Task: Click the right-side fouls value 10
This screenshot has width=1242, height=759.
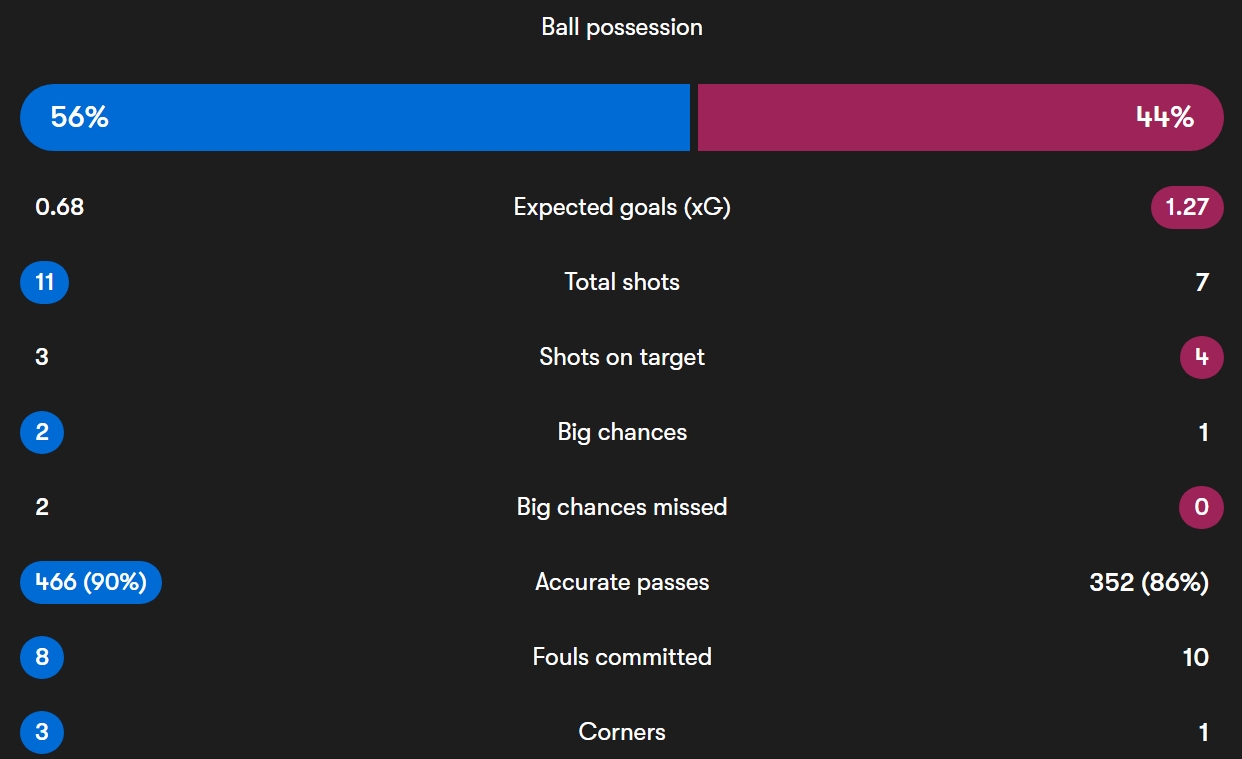Action: (1196, 657)
